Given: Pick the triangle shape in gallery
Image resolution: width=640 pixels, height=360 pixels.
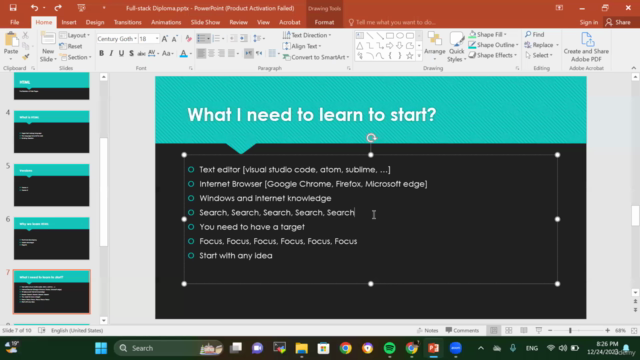Looking at the screenshot, I should pos(360,46).
